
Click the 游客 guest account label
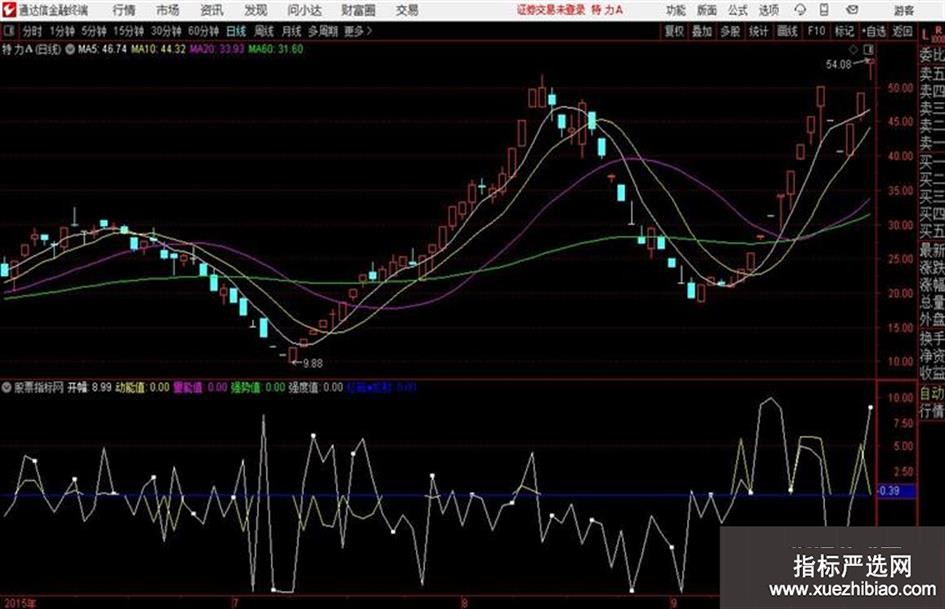click(903, 10)
